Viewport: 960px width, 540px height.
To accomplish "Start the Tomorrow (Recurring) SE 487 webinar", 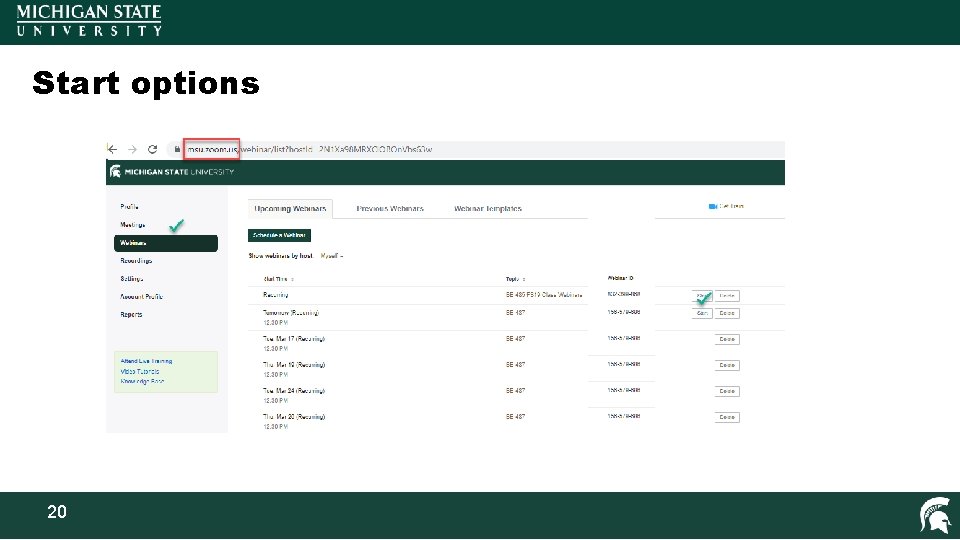I will pos(702,313).
